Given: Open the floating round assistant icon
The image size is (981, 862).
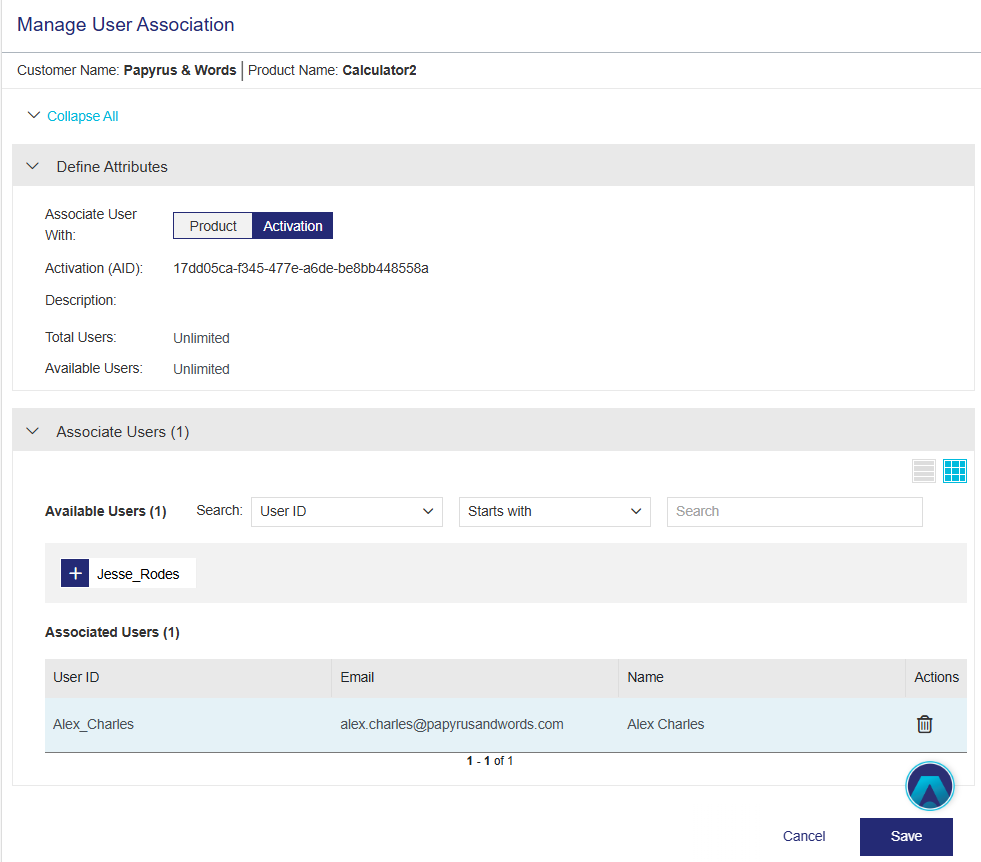Looking at the screenshot, I should 930,786.
